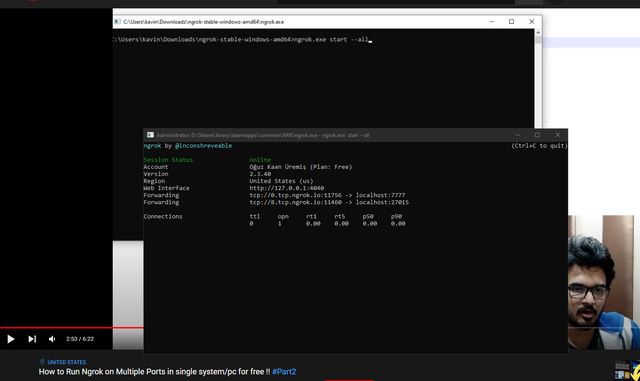Viewport: 640px width, 381px height.
Task: Click the webcam overlay of the presenter
Action: click(x=604, y=282)
